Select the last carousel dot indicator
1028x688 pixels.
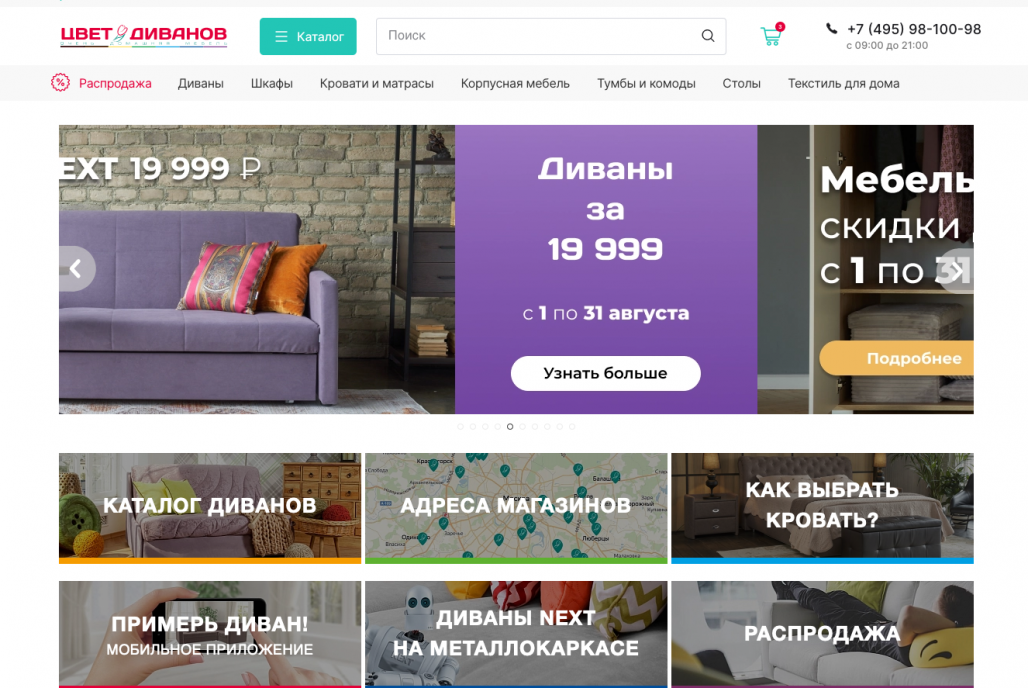click(x=572, y=426)
